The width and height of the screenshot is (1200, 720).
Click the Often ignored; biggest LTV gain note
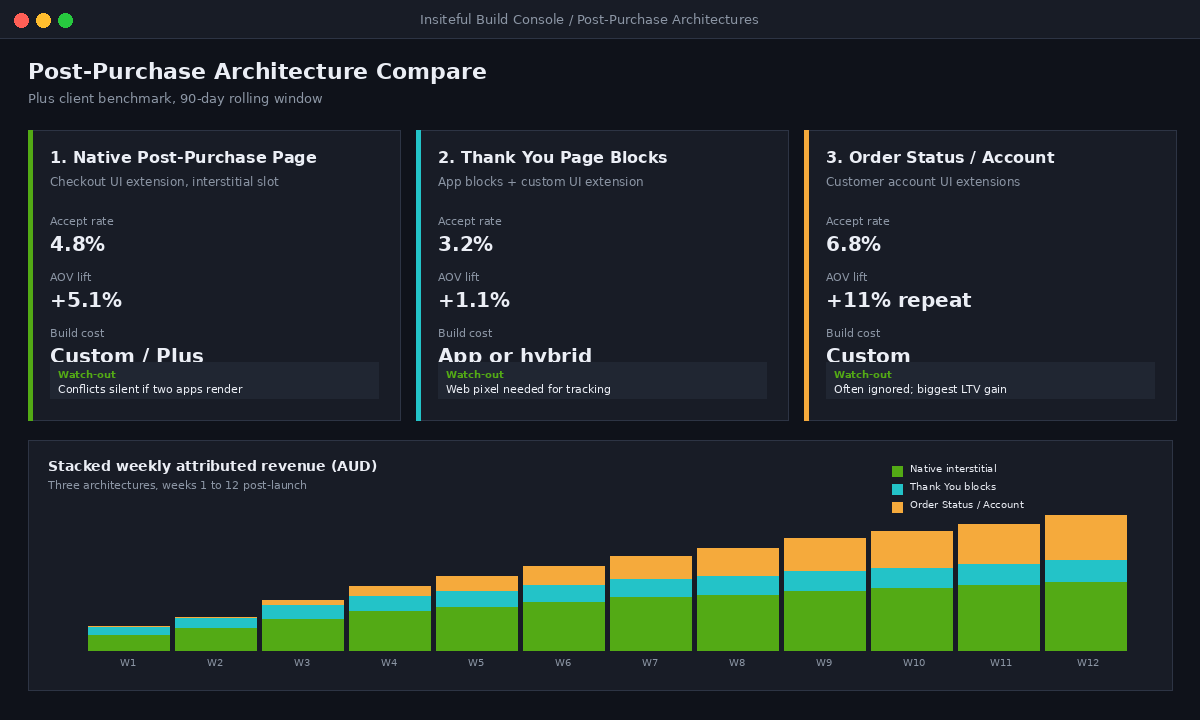[920, 389]
